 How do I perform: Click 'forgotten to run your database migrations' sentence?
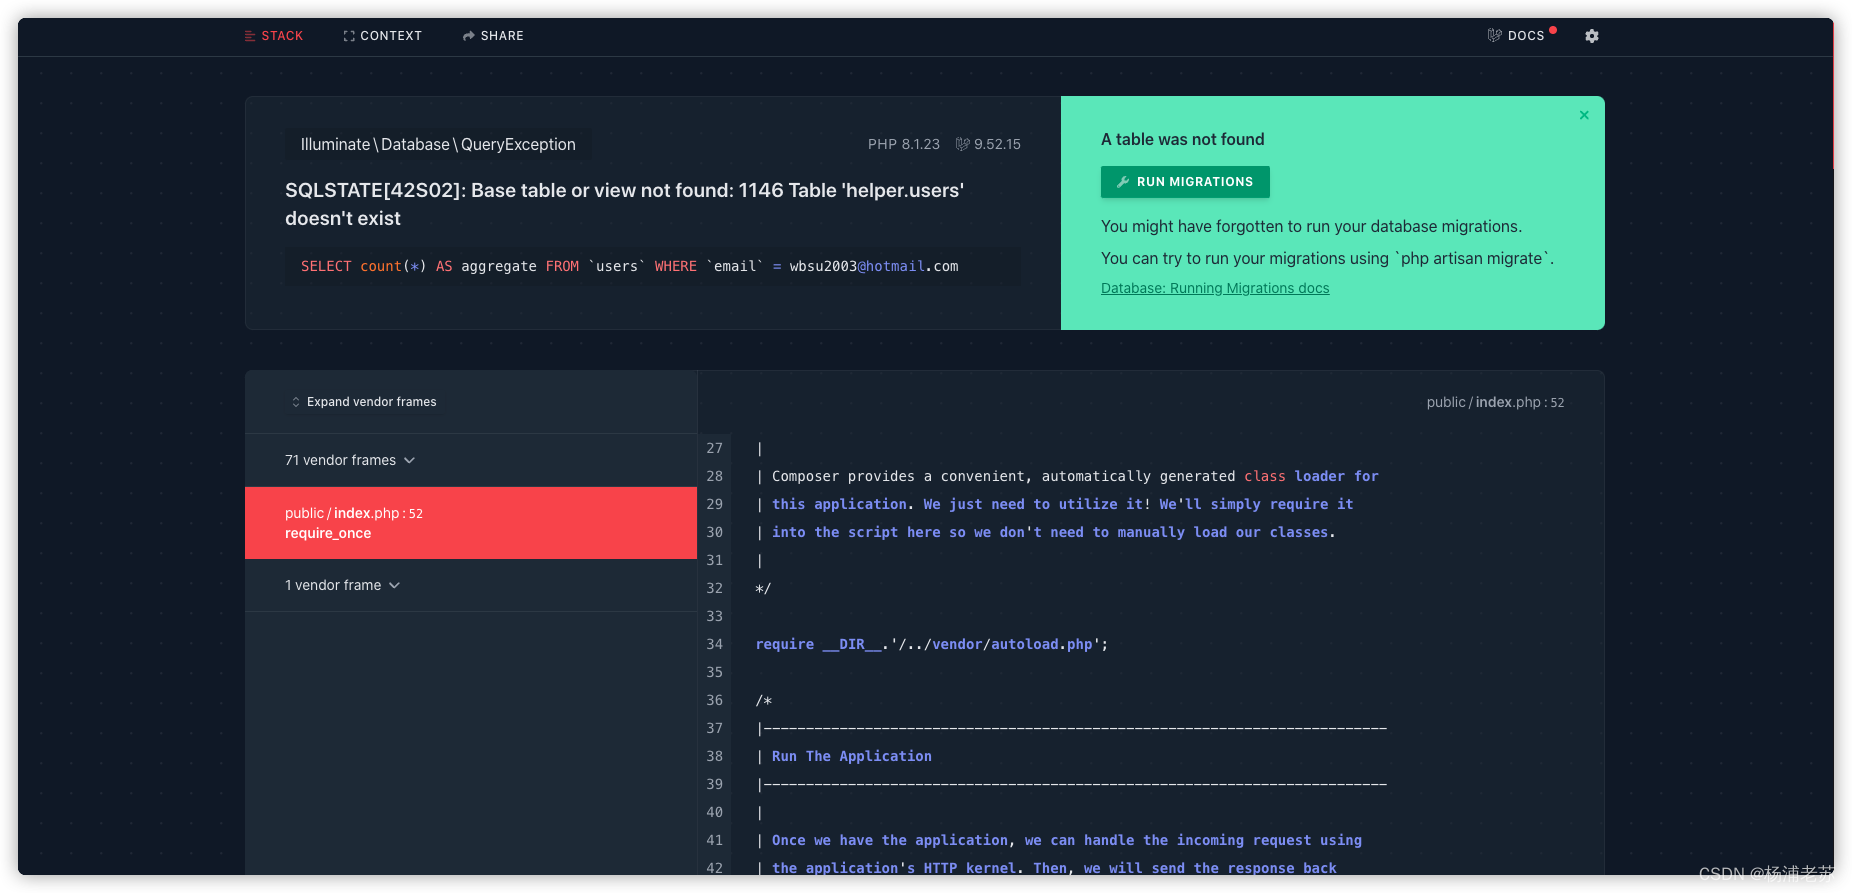coord(1312,226)
